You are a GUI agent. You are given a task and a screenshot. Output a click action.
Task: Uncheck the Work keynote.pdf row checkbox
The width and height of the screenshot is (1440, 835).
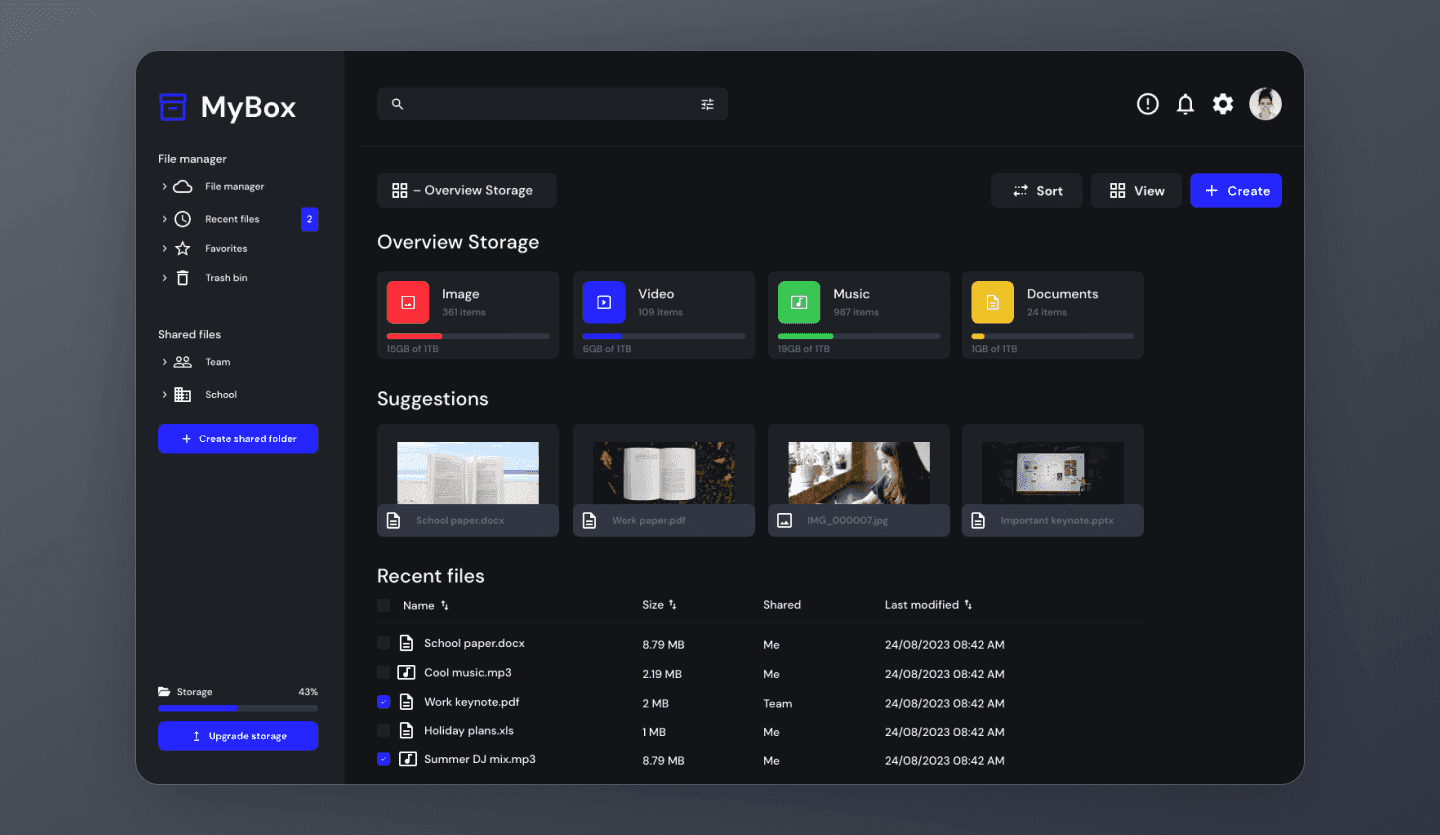coord(384,702)
